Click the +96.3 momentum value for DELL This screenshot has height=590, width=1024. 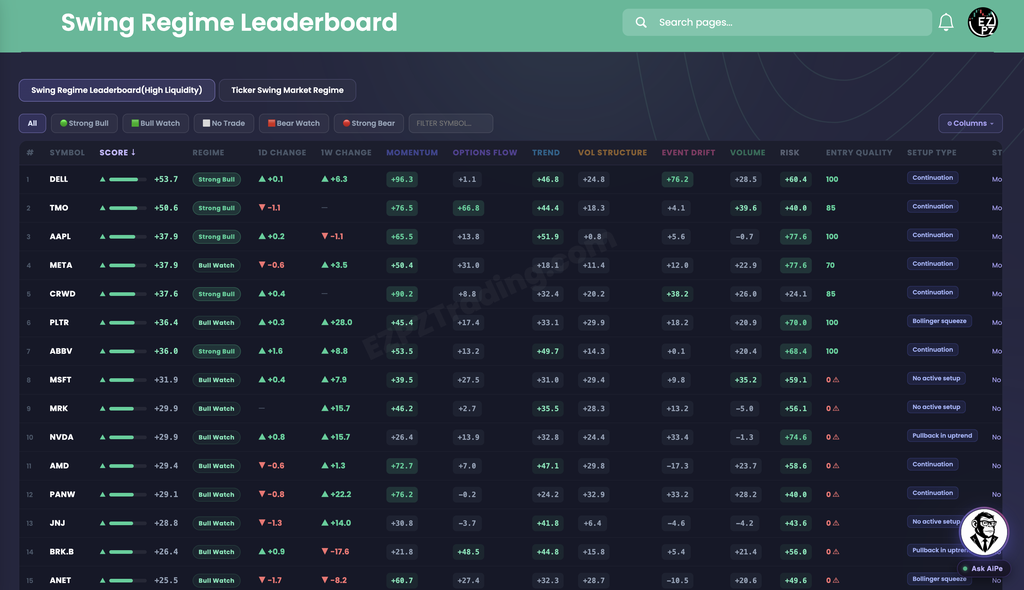(x=402, y=179)
